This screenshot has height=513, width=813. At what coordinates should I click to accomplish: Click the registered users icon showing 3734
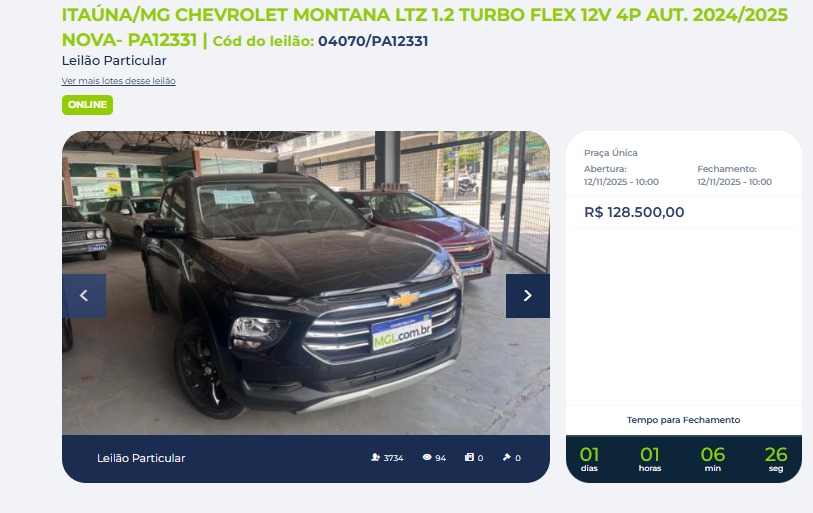tap(375, 457)
